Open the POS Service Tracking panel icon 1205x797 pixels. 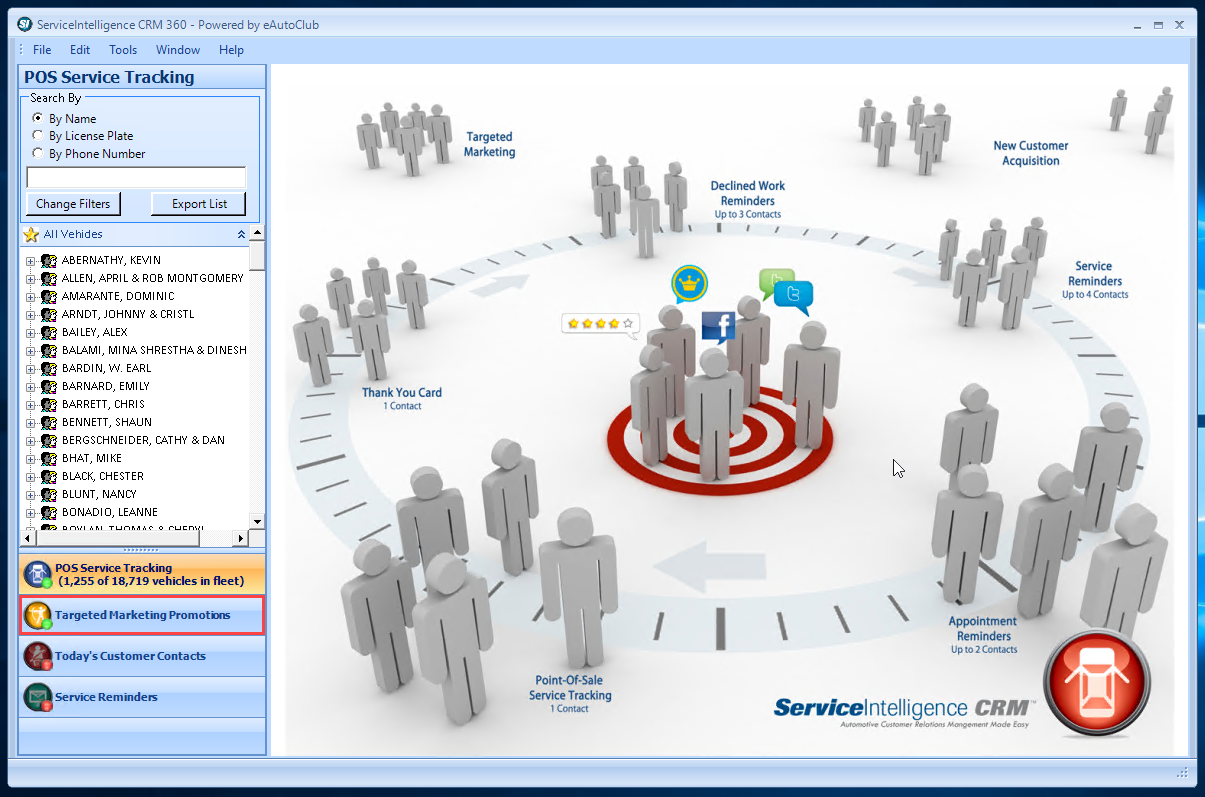point(38,575)
